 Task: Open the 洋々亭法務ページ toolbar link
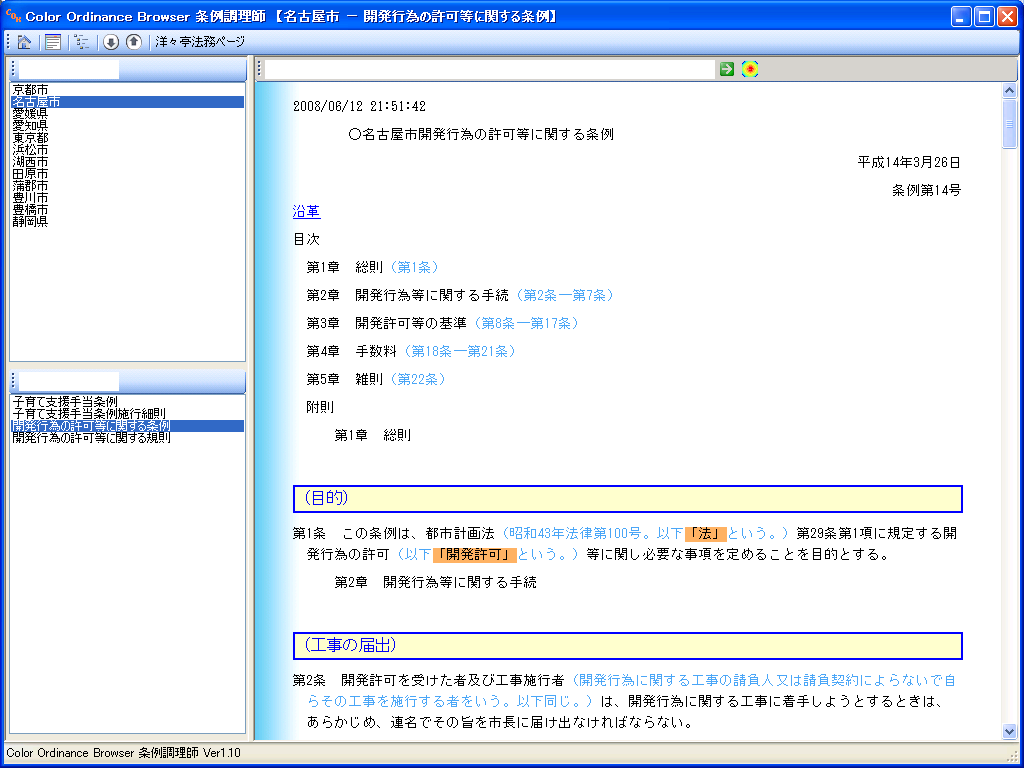[200, 42]
